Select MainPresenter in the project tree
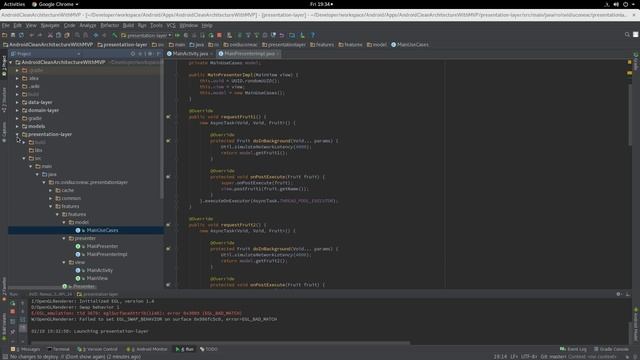The image size is (640, 360). tap(102, 247)
